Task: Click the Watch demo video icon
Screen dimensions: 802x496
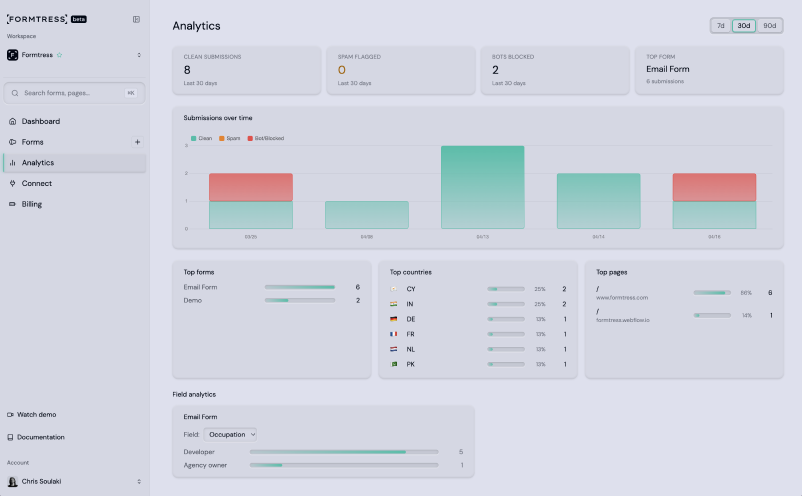Action: [10, 414]
